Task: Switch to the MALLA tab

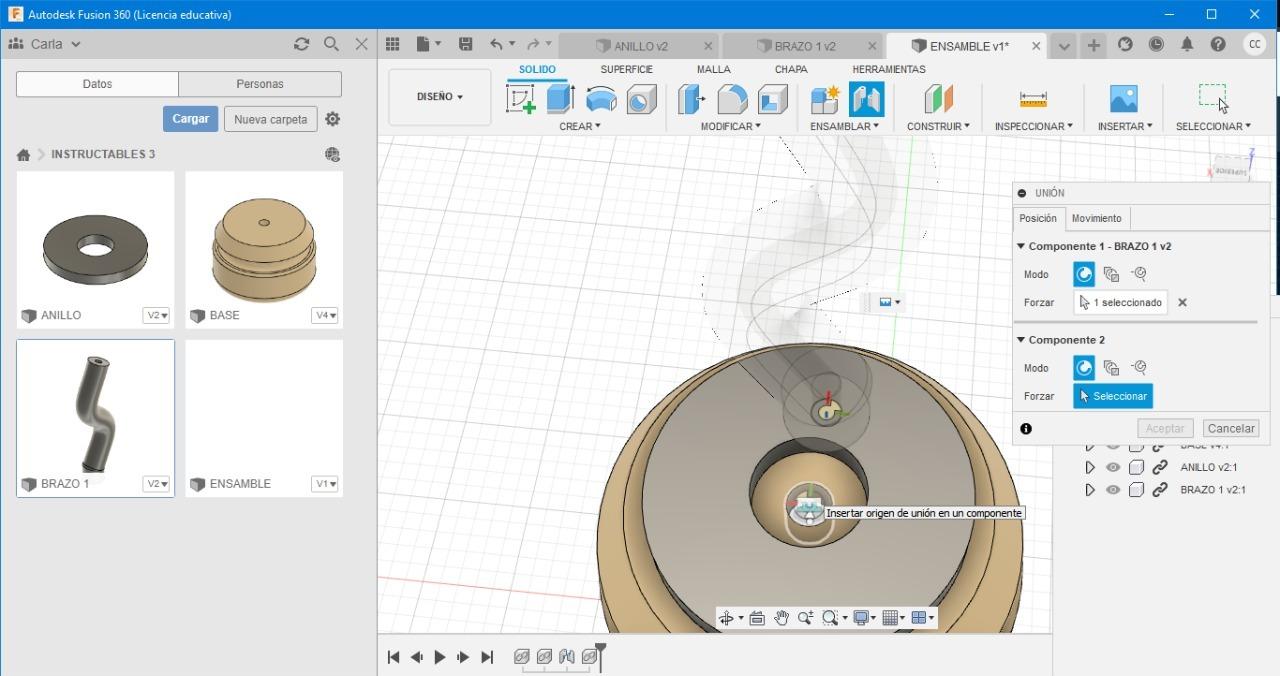Action: [714, 69]
